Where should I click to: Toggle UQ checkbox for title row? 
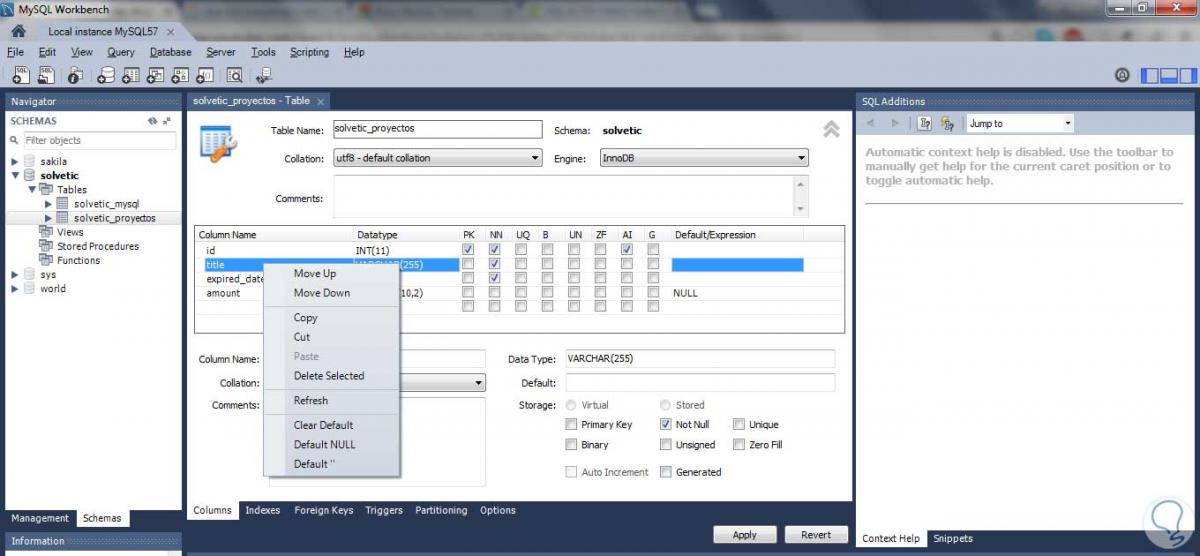point(521,264)
